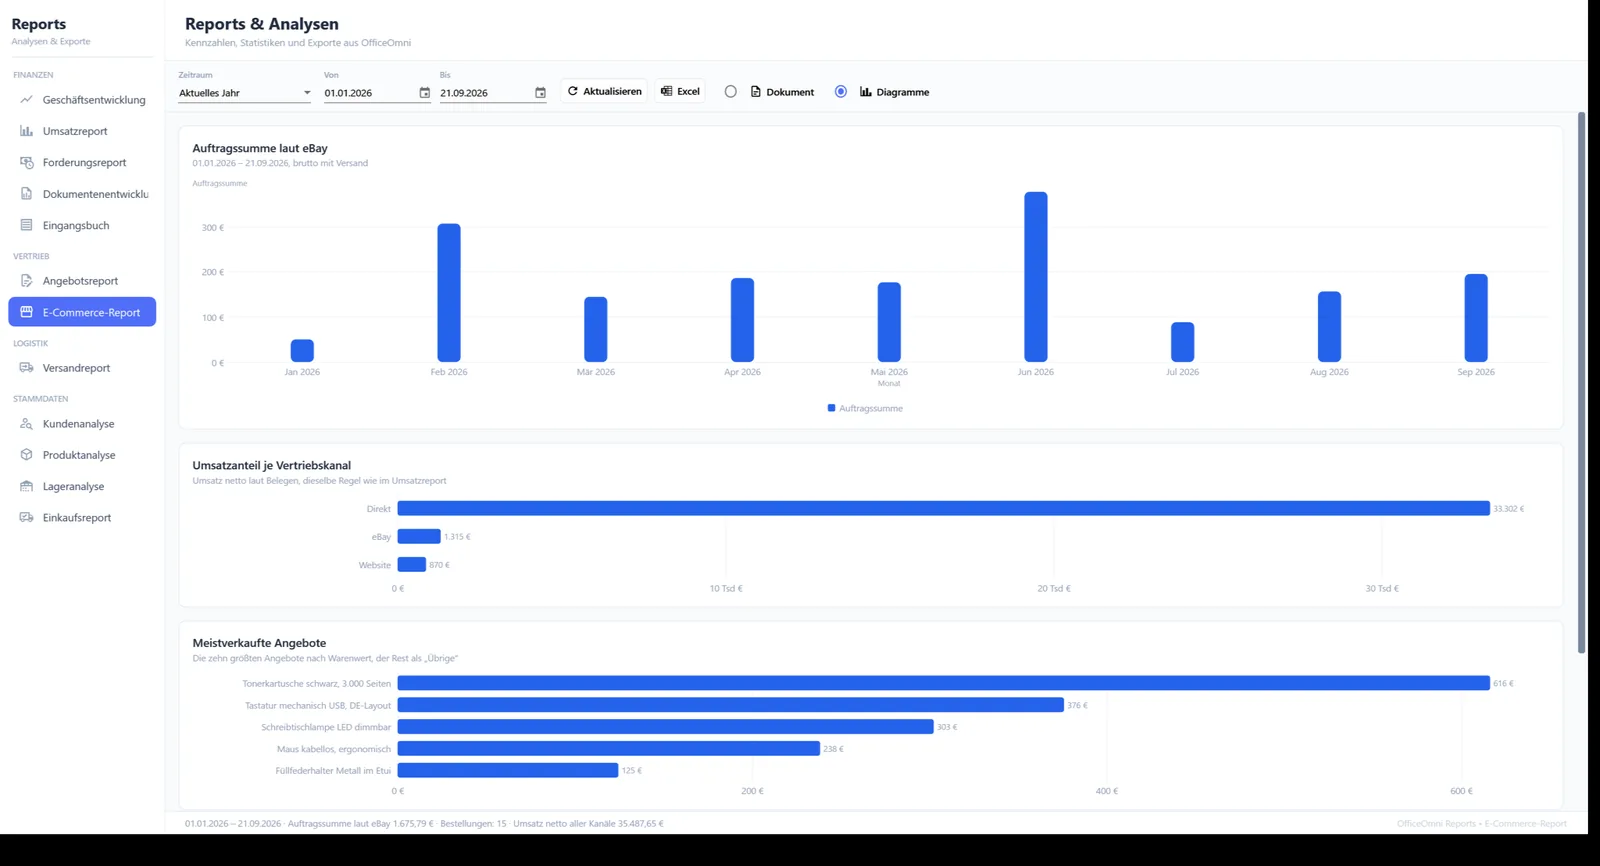This screenshot has height=866, width=1600.
Task: Click the Aktualisieren button
Action: coord(604,91)
